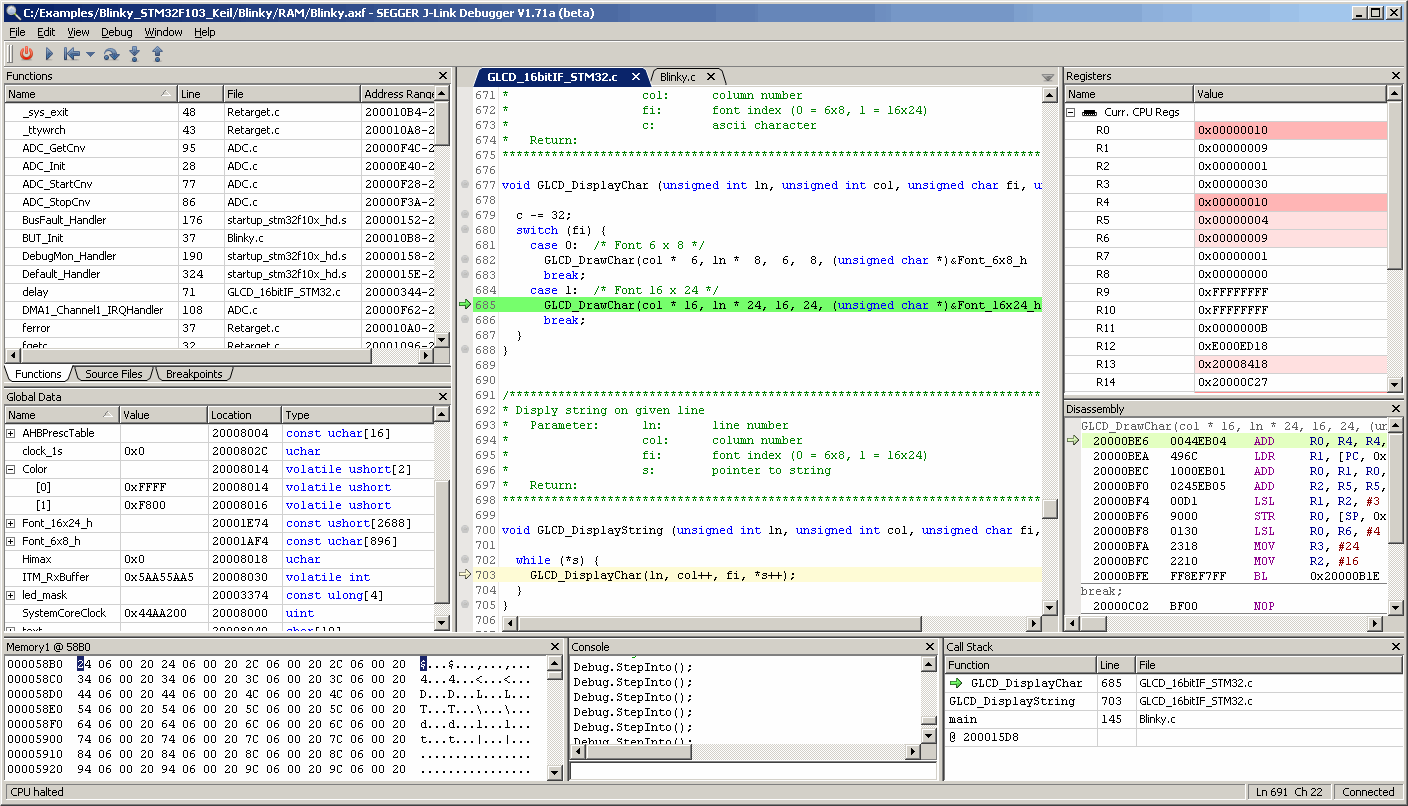Click the CPU chip icon beside Curr. CPU Regs
1408x806 pixels.
[1089, 112]
